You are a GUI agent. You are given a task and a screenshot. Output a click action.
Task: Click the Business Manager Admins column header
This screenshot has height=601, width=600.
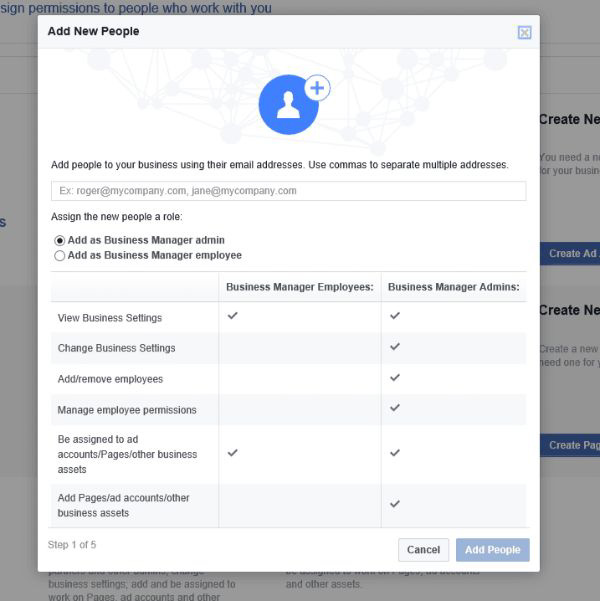pos(453,287)
